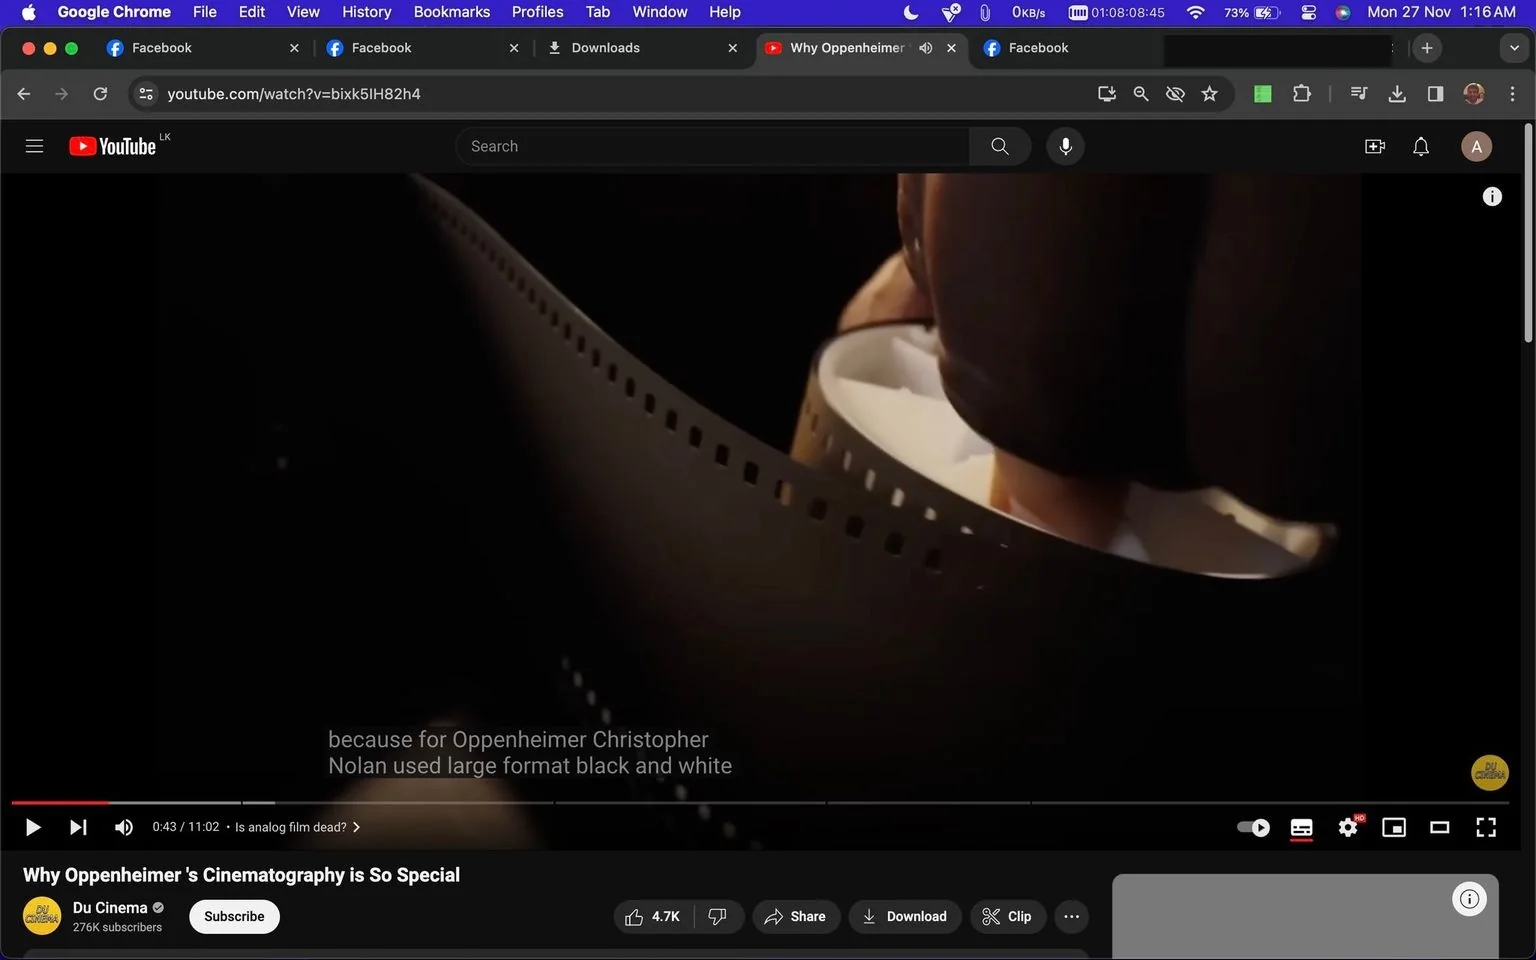Screen dimensions: 1536x960
Task: Search with your voice microphone icon
Action: pyautogui.click(x=1065, y=146)
